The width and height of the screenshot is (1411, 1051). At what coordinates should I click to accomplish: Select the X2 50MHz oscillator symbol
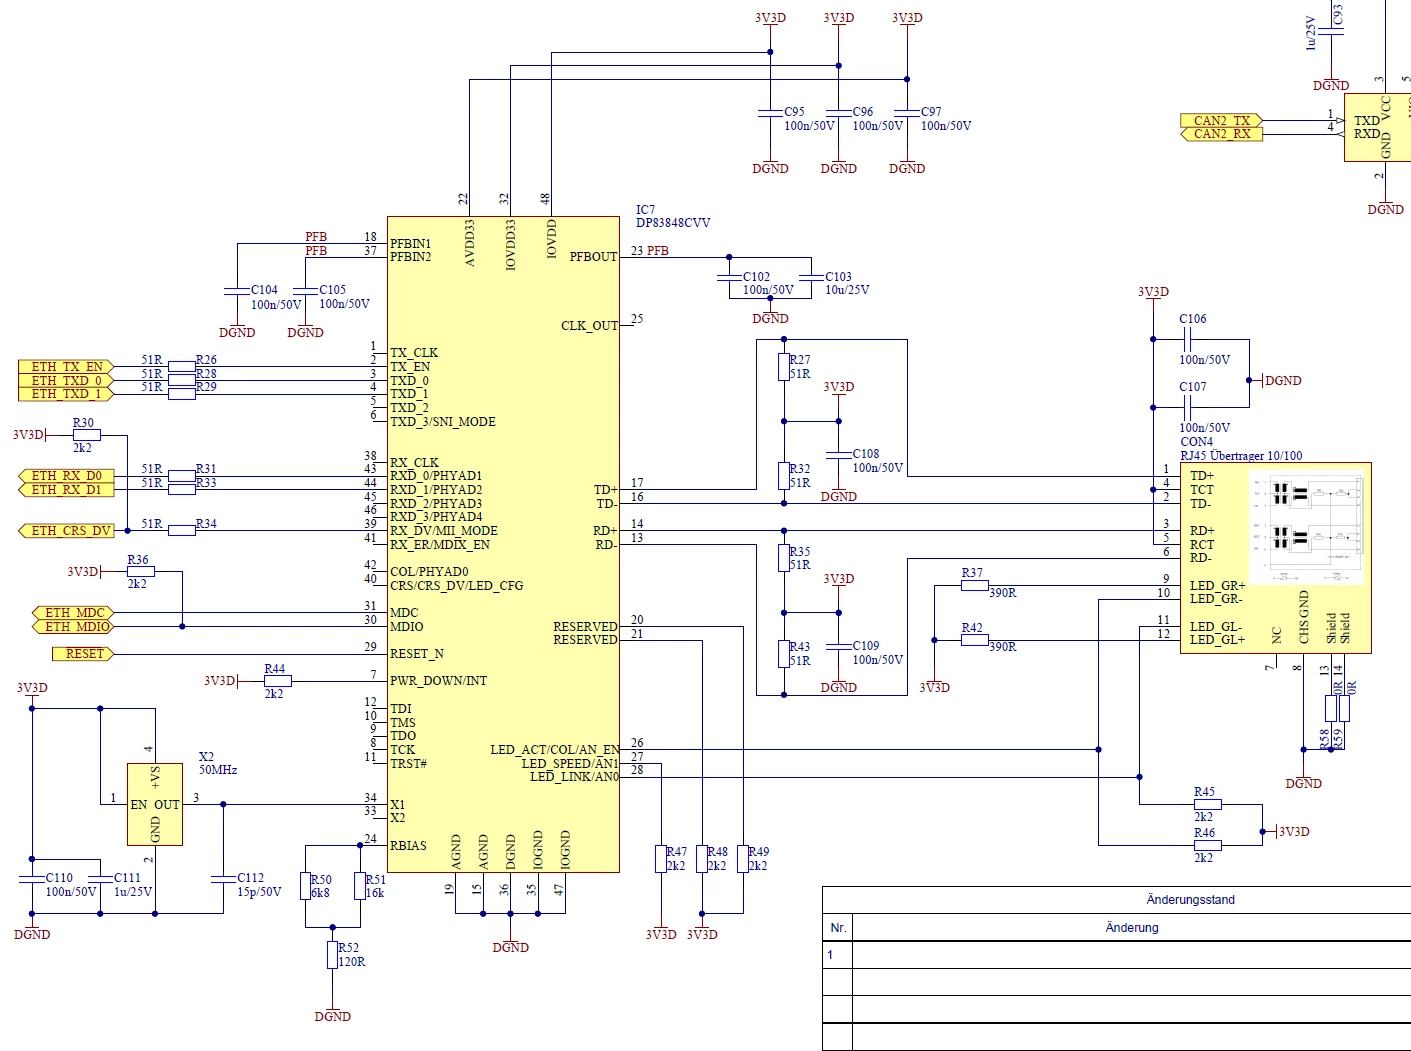[155, 804]
